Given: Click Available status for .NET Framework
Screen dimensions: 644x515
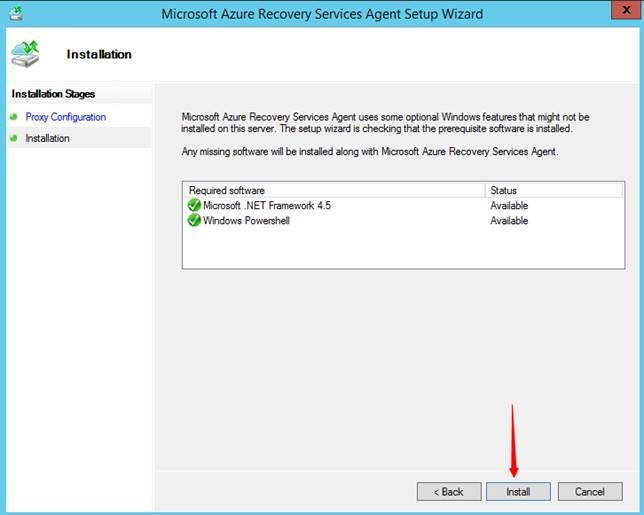Looking at the screenshot, I should [509, 205].
